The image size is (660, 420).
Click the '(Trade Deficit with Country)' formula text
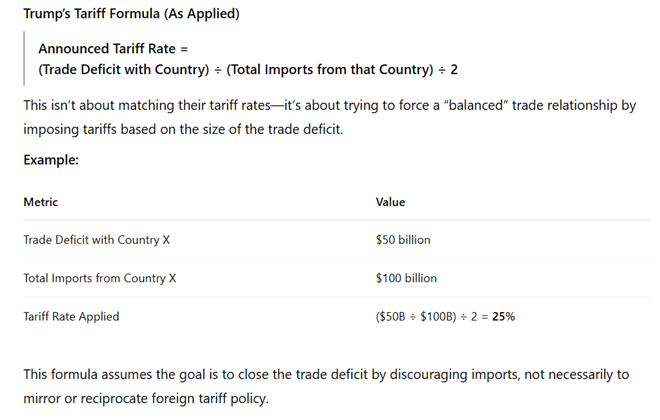click(x=124, y=69)
